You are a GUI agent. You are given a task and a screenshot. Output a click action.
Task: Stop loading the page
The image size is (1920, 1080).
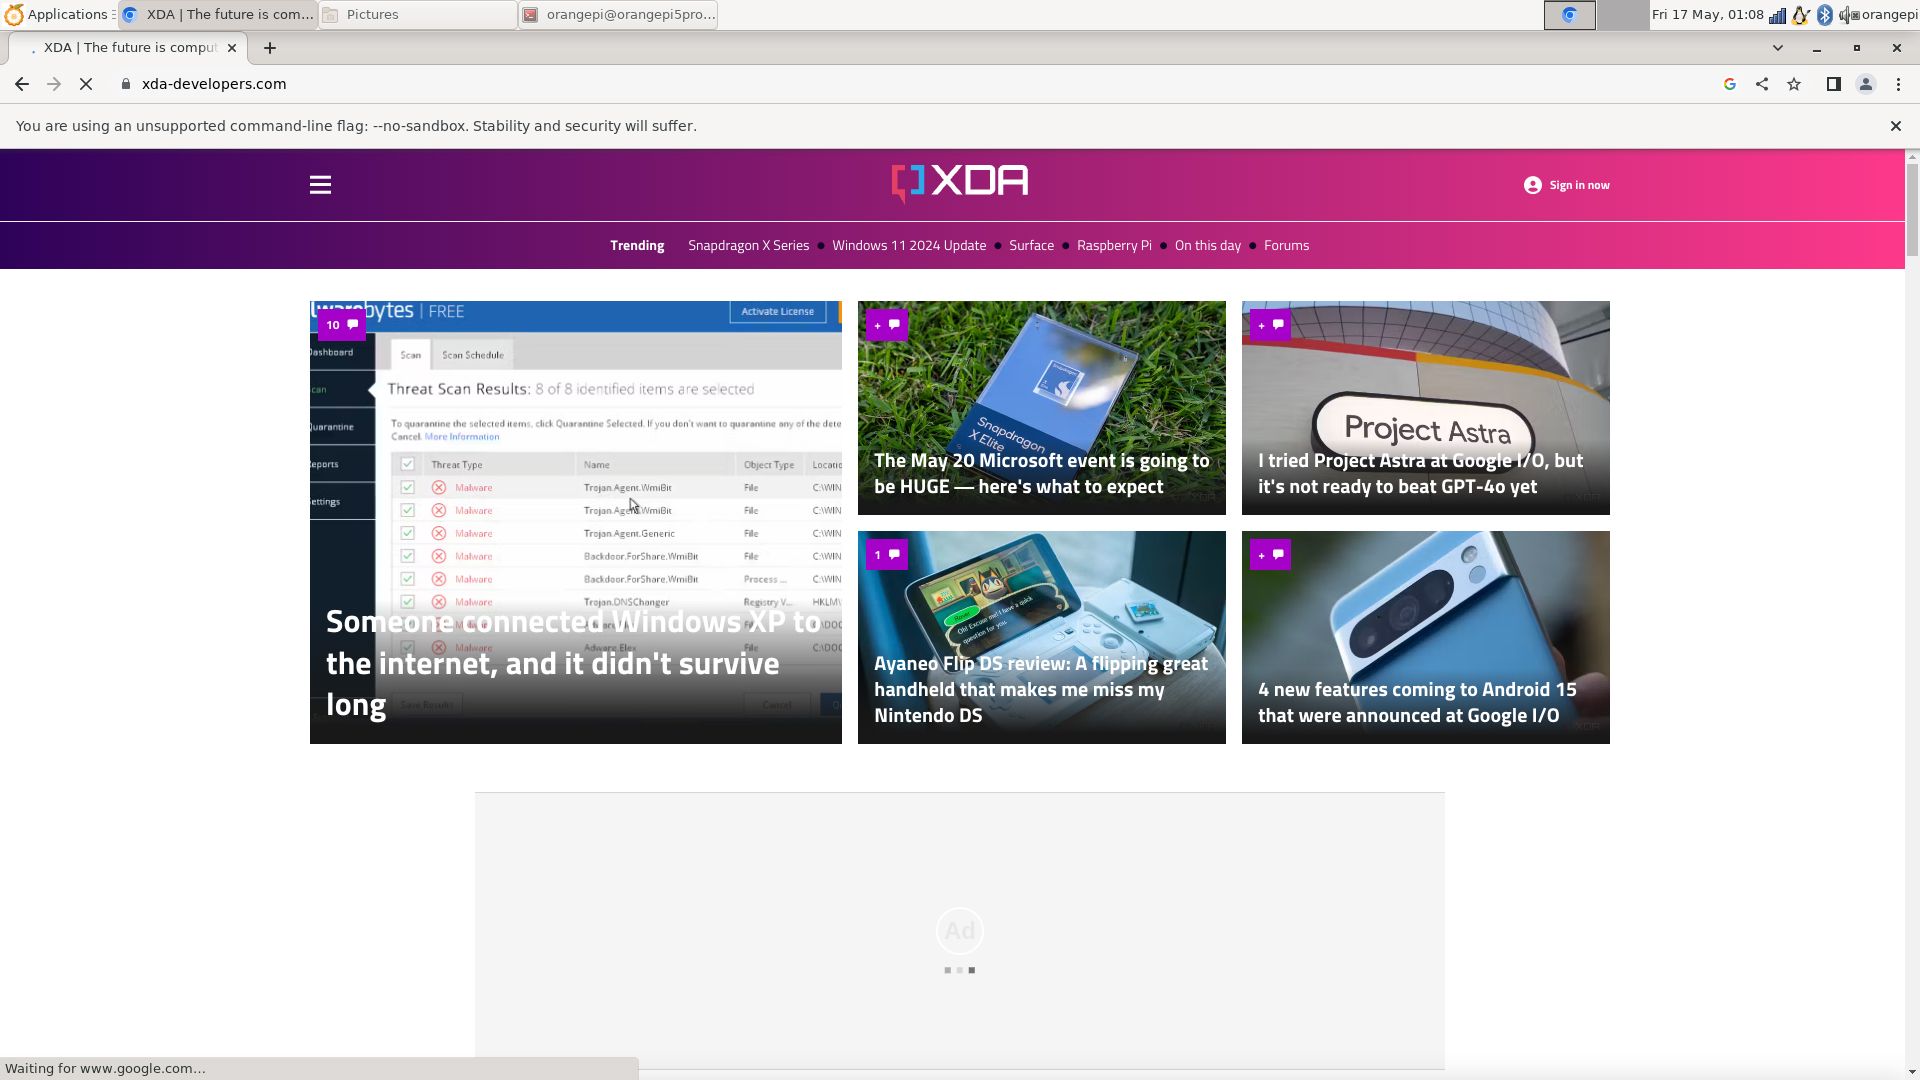86,84
